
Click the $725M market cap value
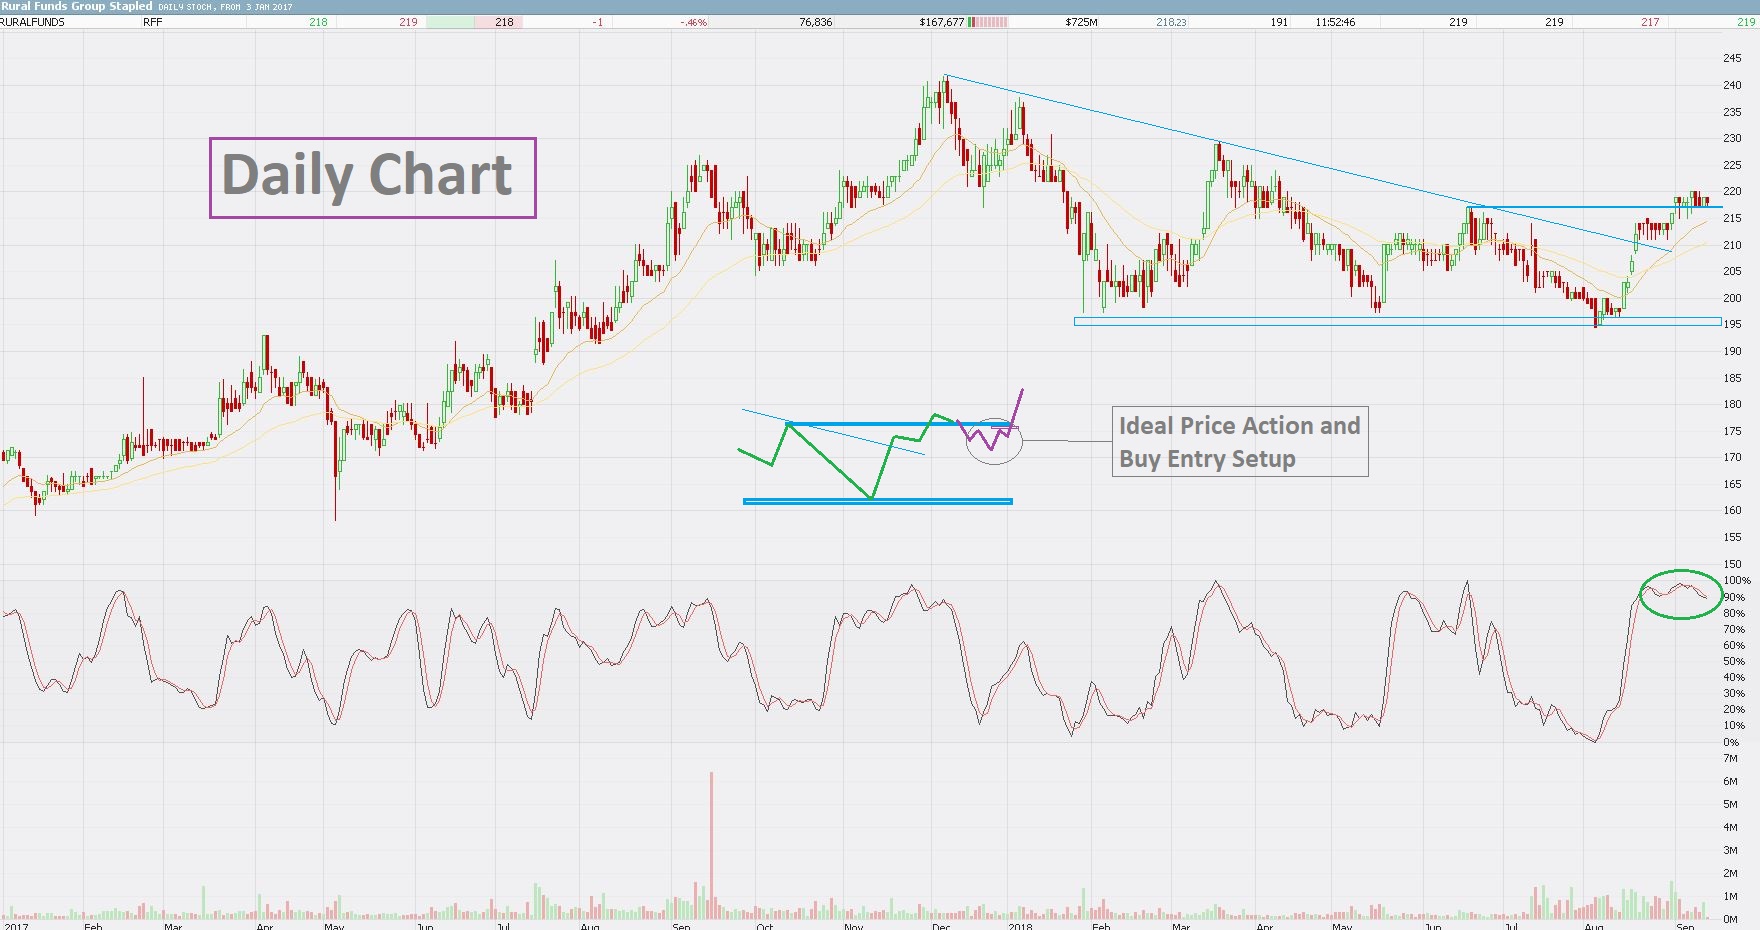click(x=1081, y=22)
